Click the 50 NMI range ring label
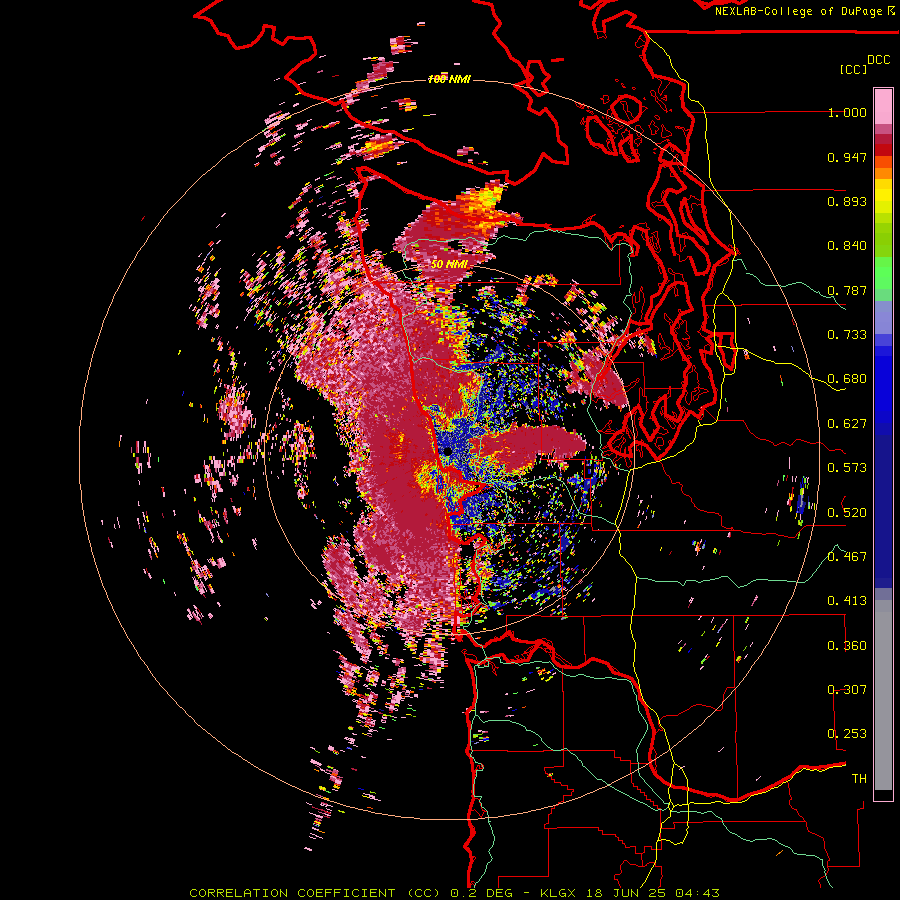 [x=449, y=264]
